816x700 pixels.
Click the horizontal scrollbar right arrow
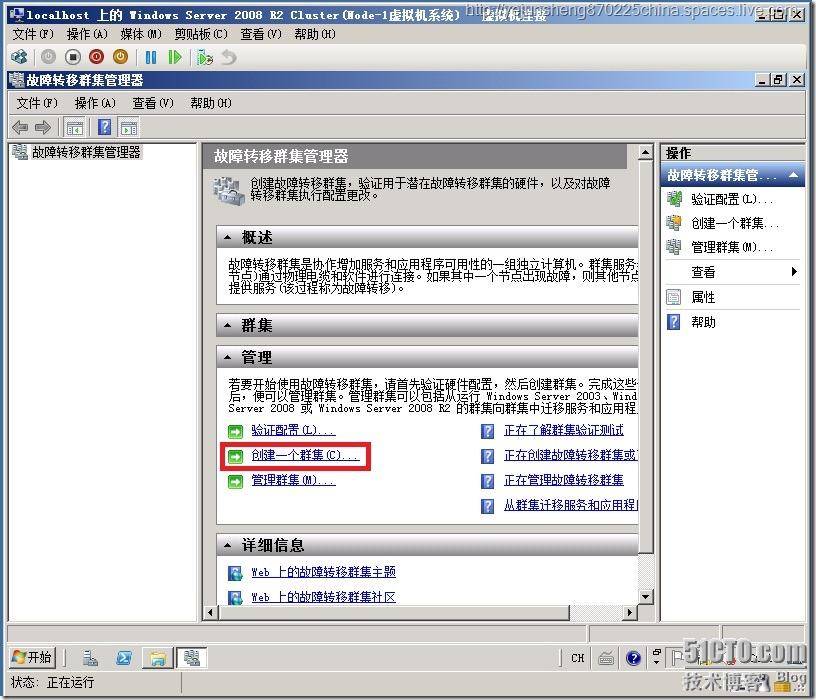coord(629,613)
